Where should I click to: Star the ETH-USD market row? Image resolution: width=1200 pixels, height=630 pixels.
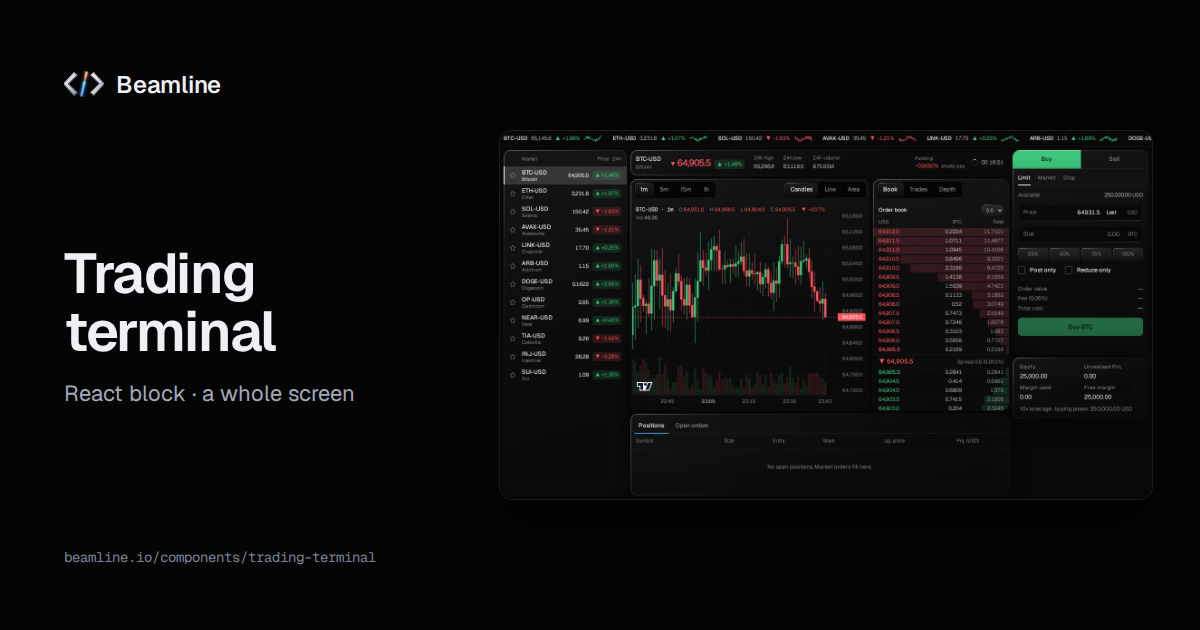pos(513,193)
